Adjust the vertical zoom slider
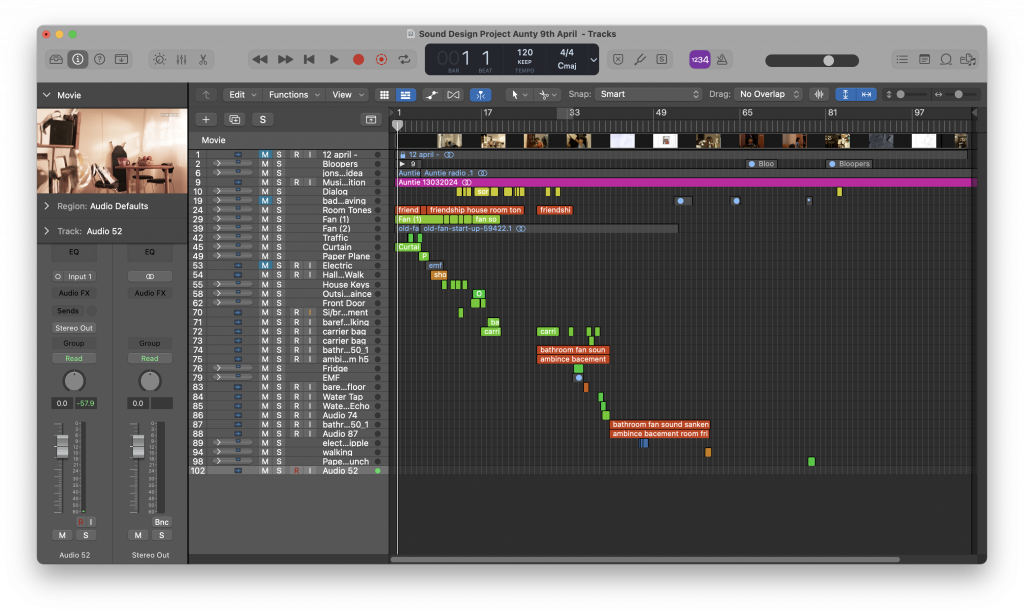1024x613 pixels. (x=901, y=95)
